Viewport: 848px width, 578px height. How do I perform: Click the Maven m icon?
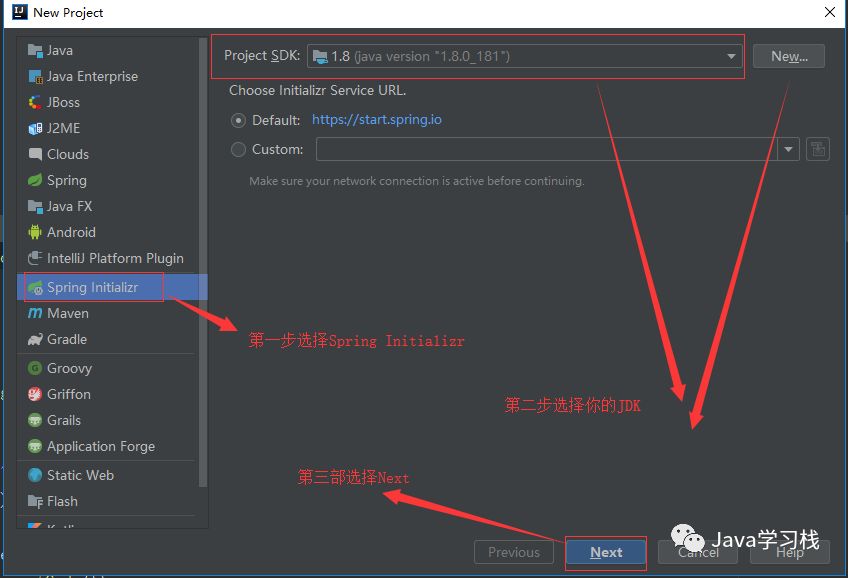[35, 314]
